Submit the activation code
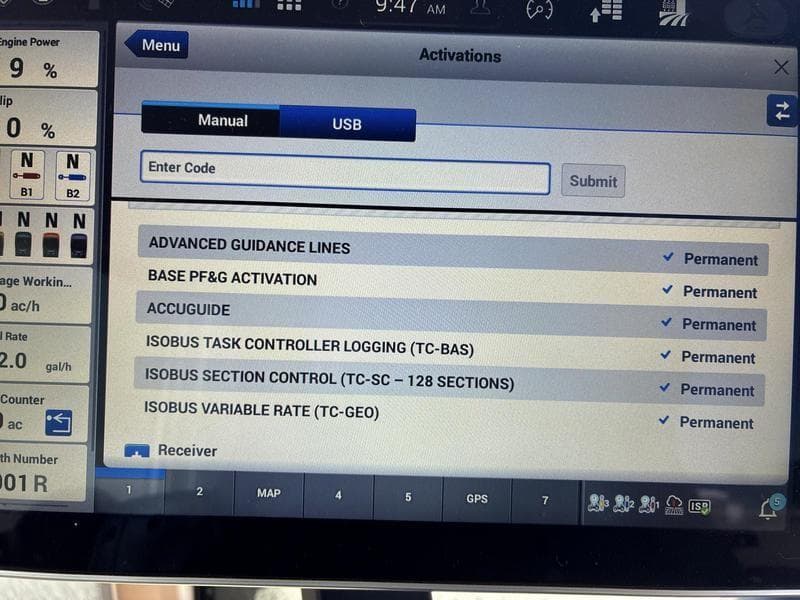This screenshot has height=600, width=800. (x=593, y=181)
